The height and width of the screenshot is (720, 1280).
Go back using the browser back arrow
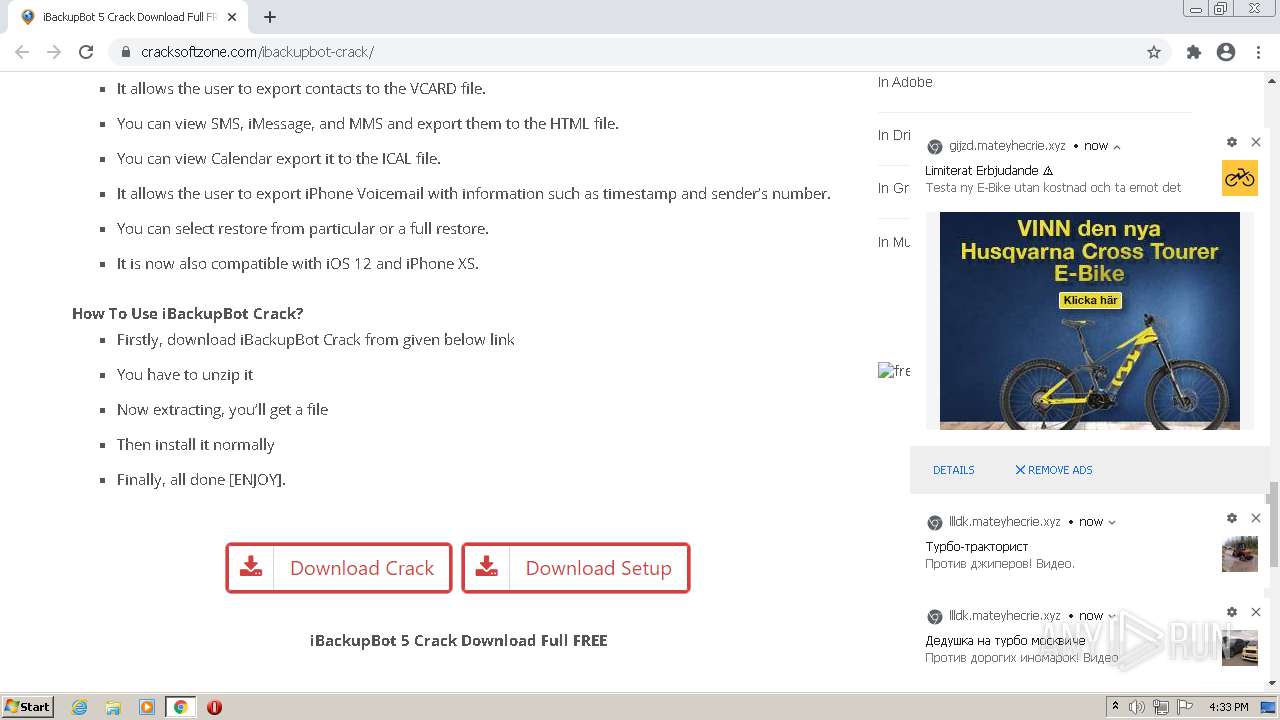22,52
